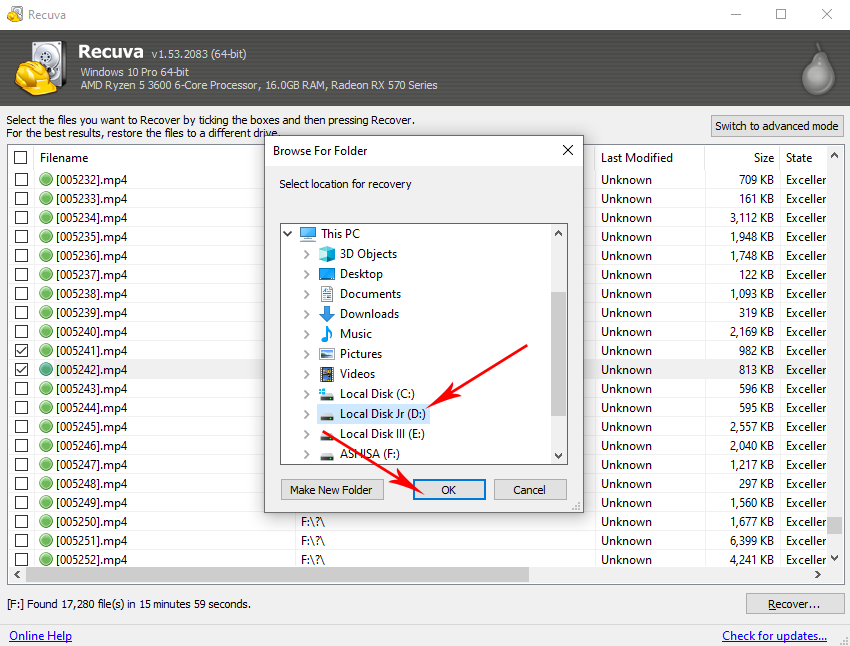The height and width of the screenshot is (646, 850).
Task: Select the Pictures folder icon
Action: pyautogui.click(x=327, y=354)
